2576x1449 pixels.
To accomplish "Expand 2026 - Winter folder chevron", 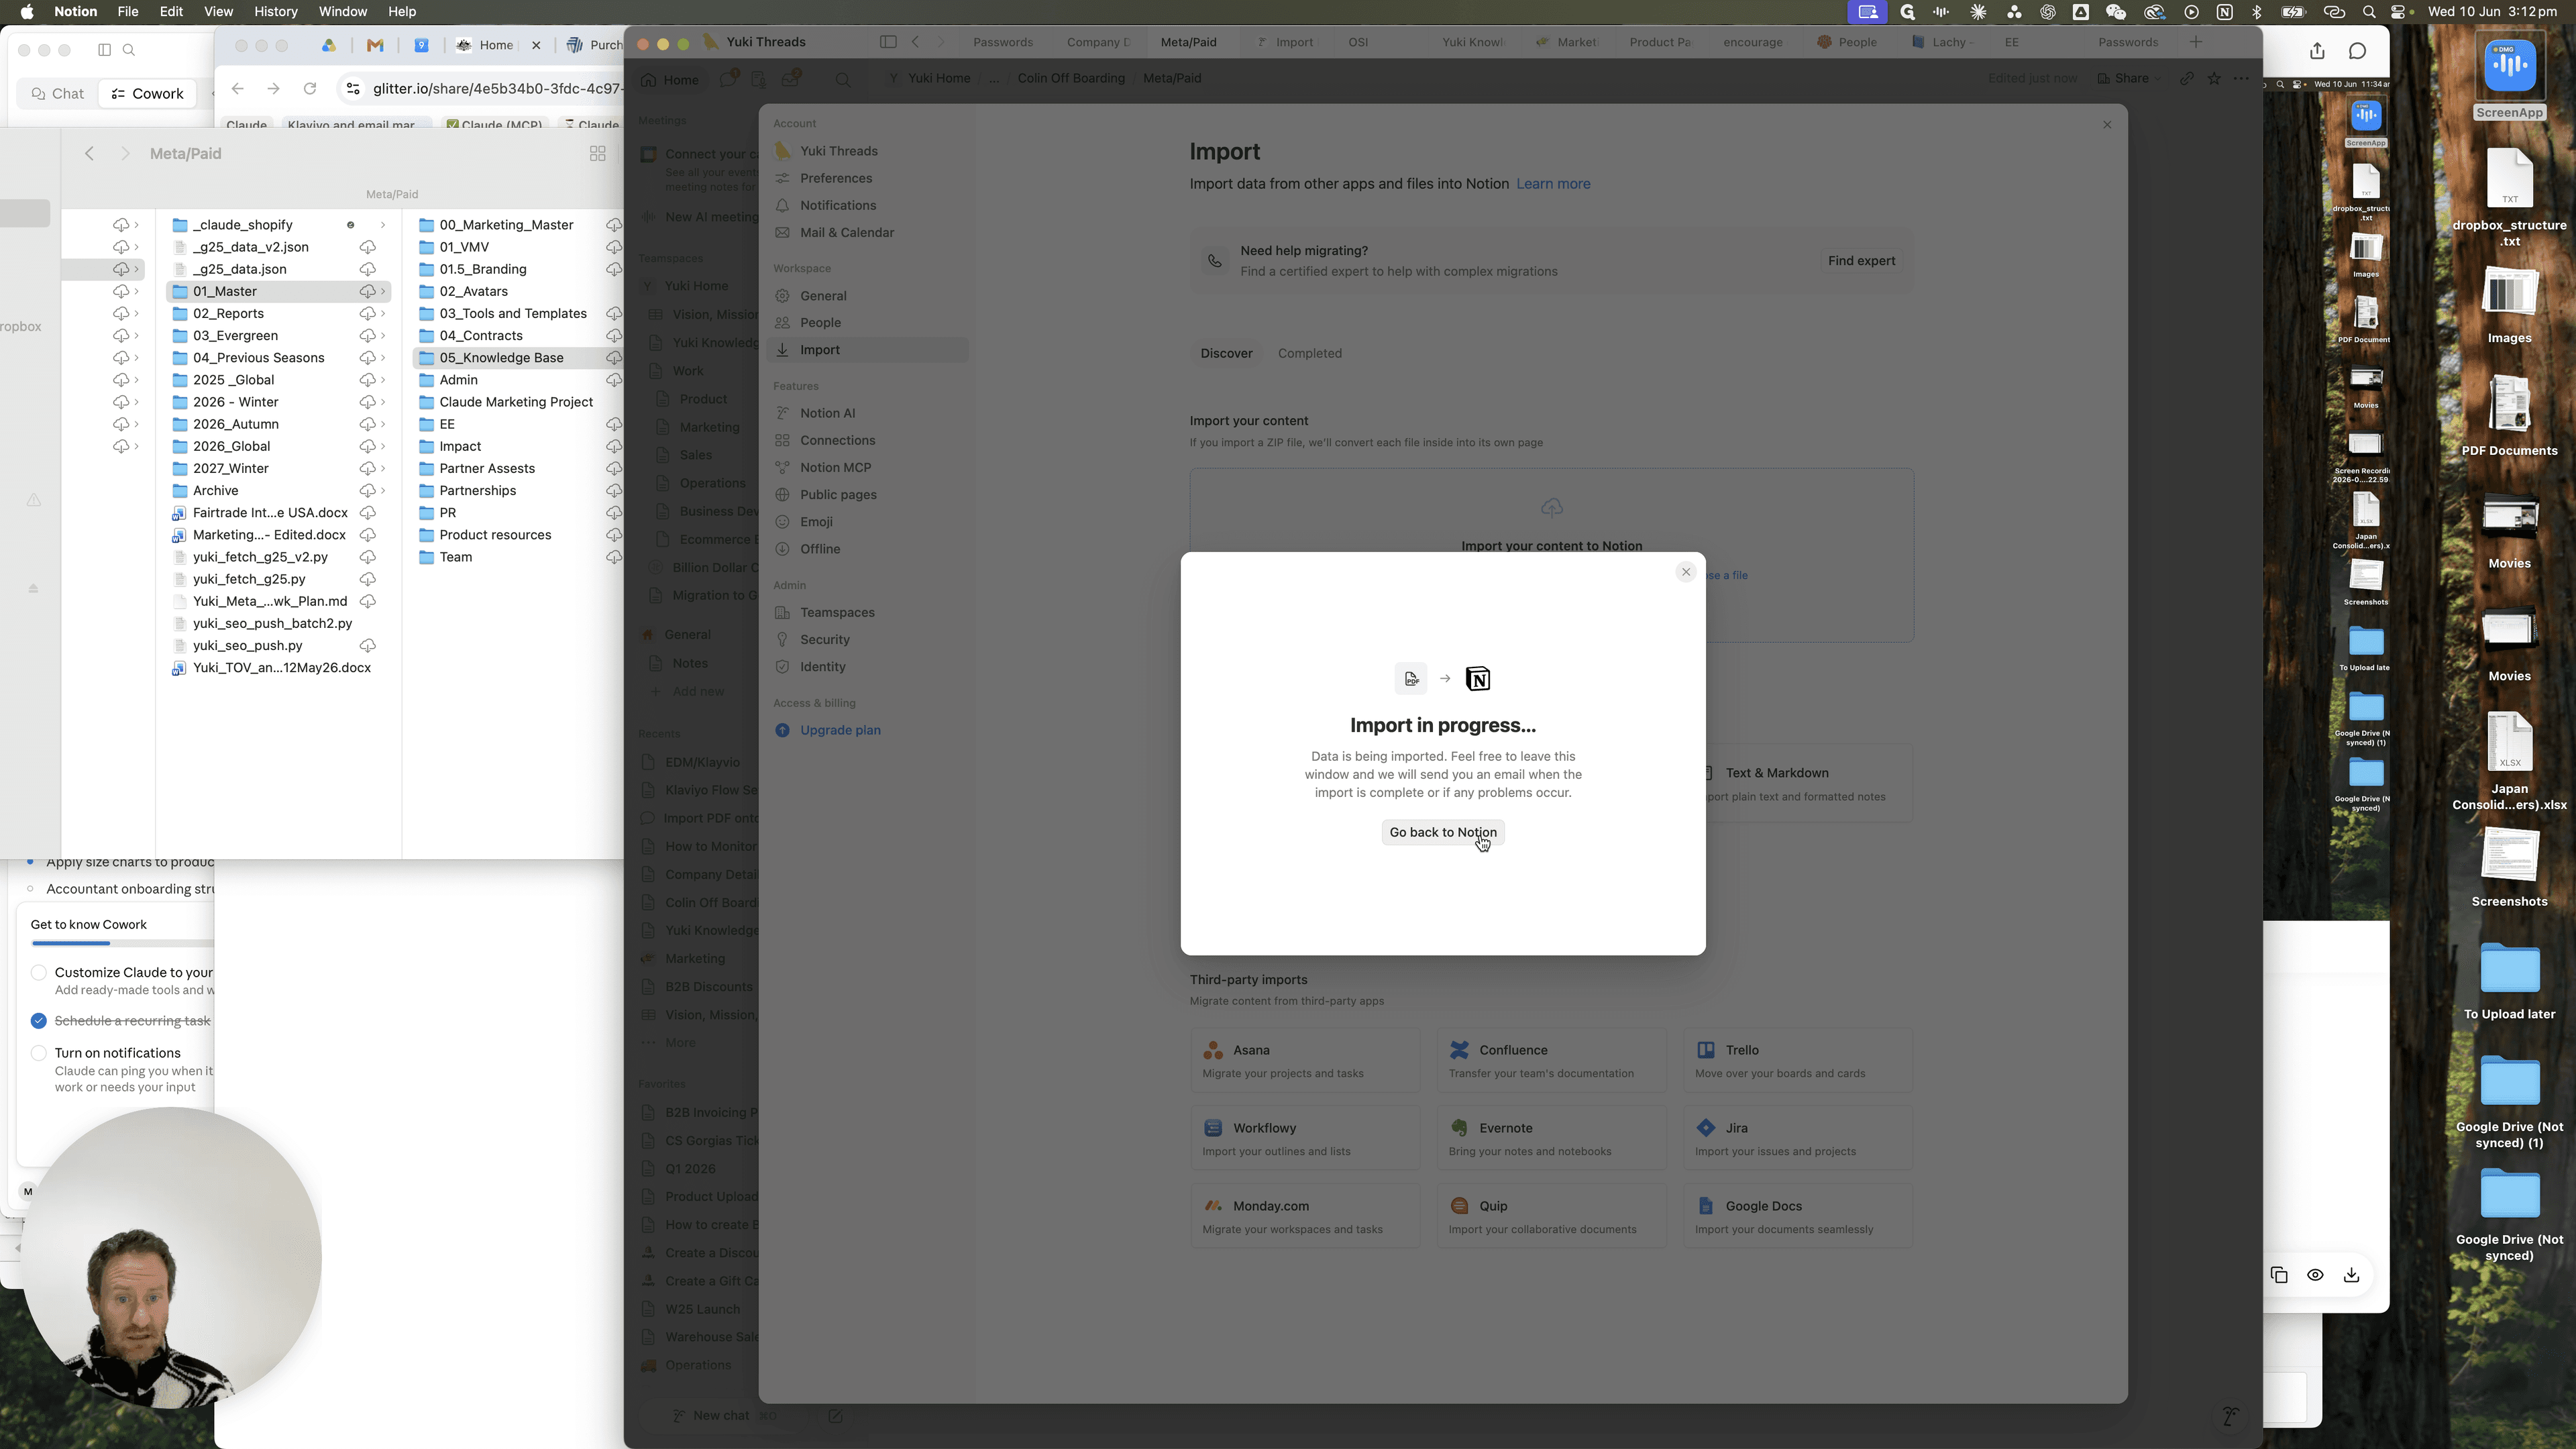I will [383, 402].
